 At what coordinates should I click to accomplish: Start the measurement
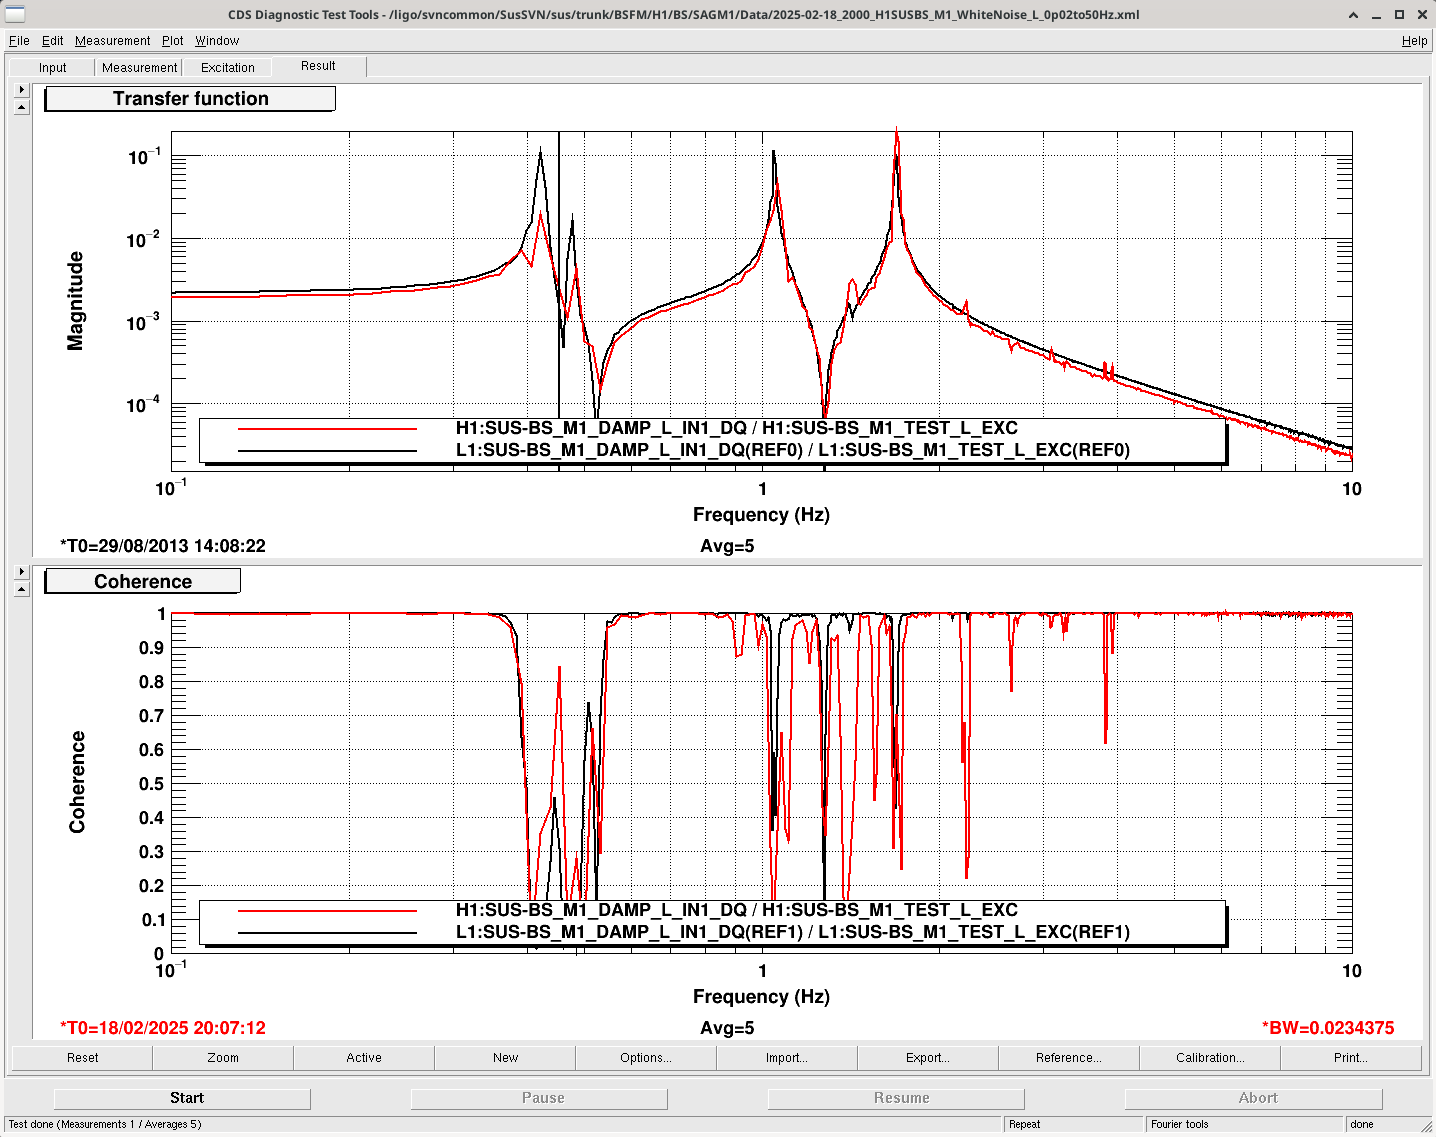pyautogui.click(x=182, y=1098)
